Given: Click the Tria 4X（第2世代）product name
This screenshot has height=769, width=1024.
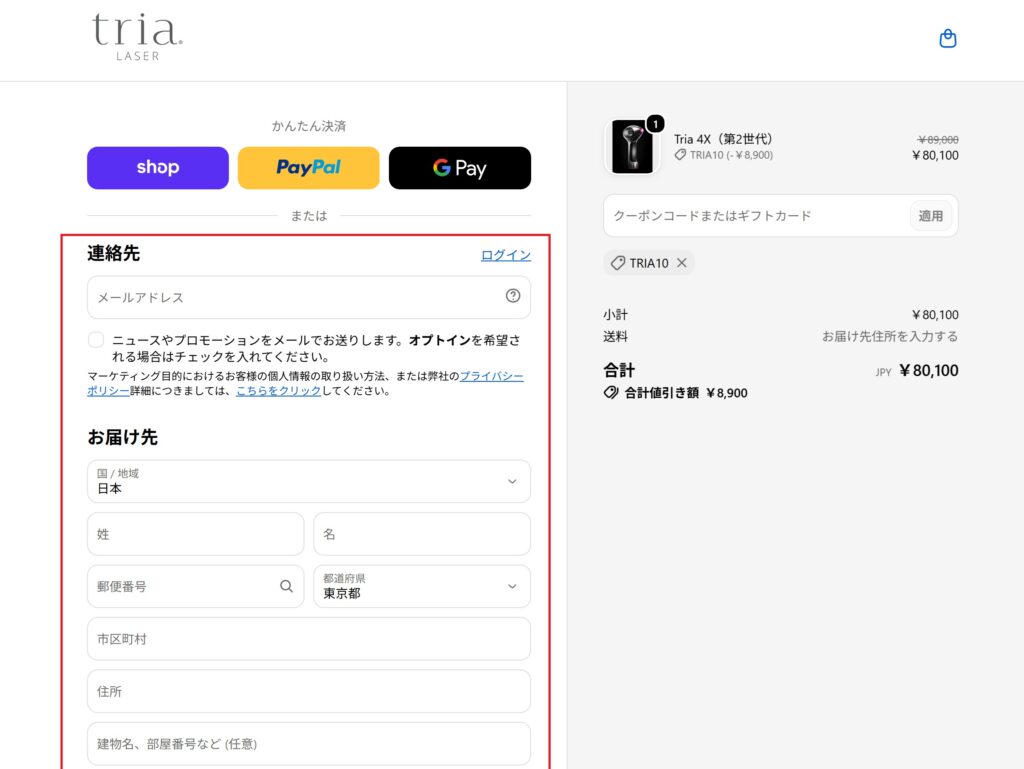Looking at the screenshot, I should (x=723, y=139).
